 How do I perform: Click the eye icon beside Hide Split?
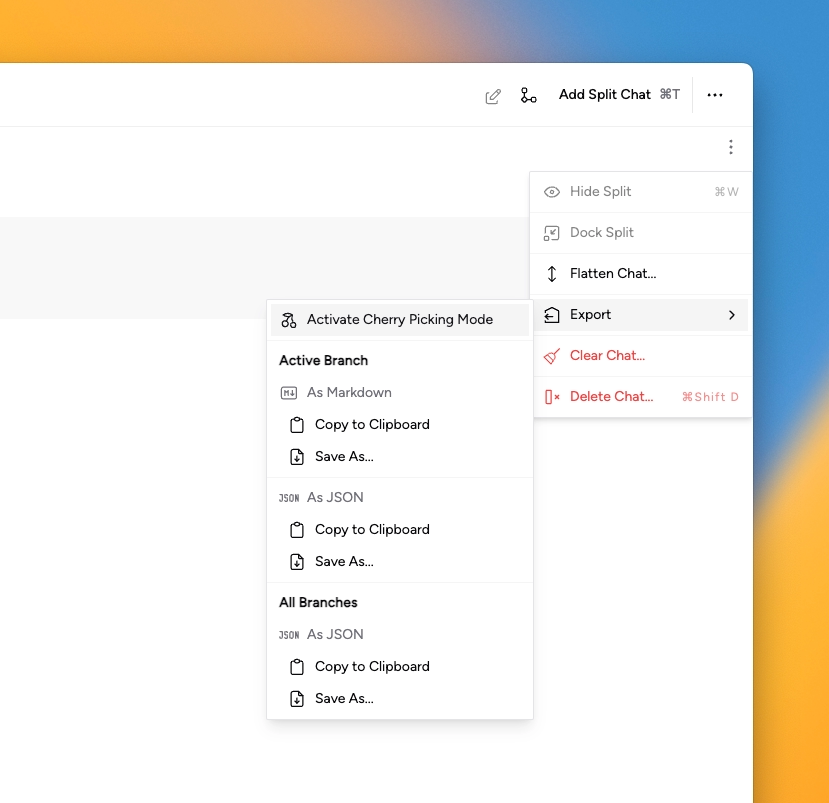click(x=551, y=191)
